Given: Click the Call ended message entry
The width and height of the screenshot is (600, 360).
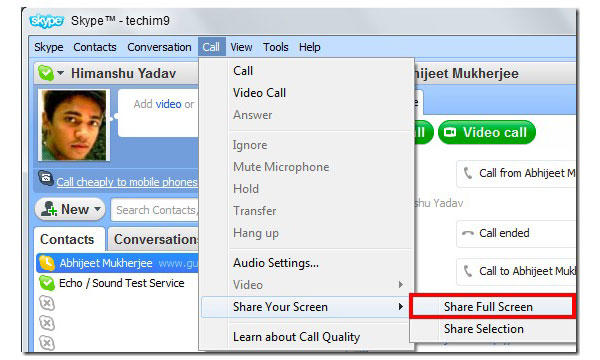Looking at the screenshot, I should click(x=516, y=233).
